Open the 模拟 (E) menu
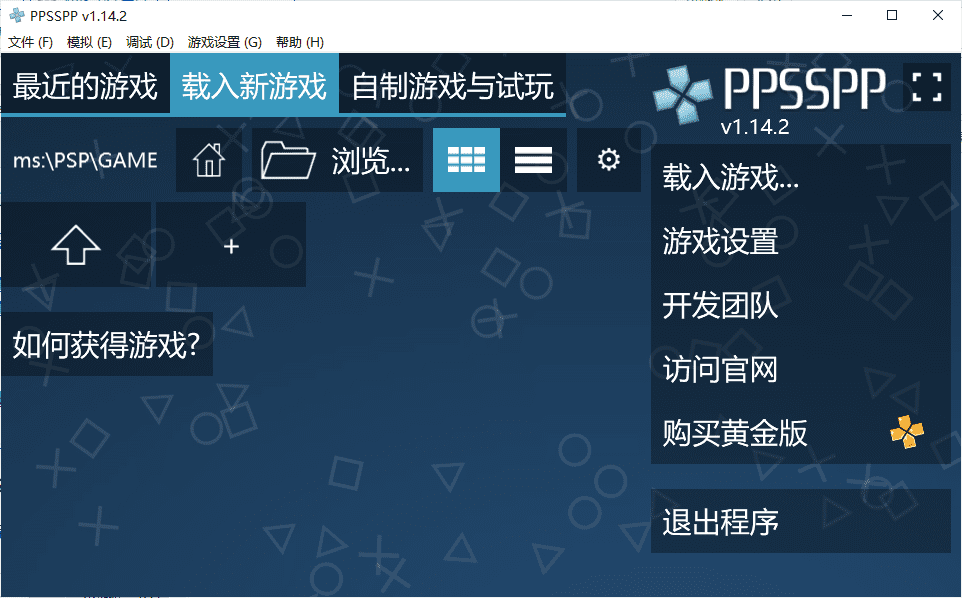The image size is (962, 598). (x=89, y=42)
